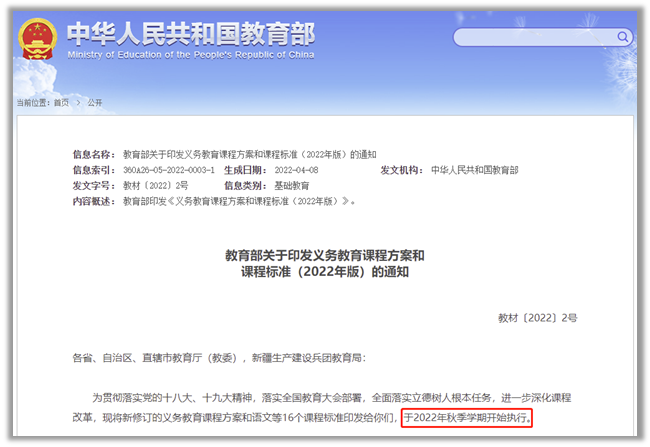This screenshot has height=447, width=650.
Task: Select the 信息名称 label
Action: 94,155
